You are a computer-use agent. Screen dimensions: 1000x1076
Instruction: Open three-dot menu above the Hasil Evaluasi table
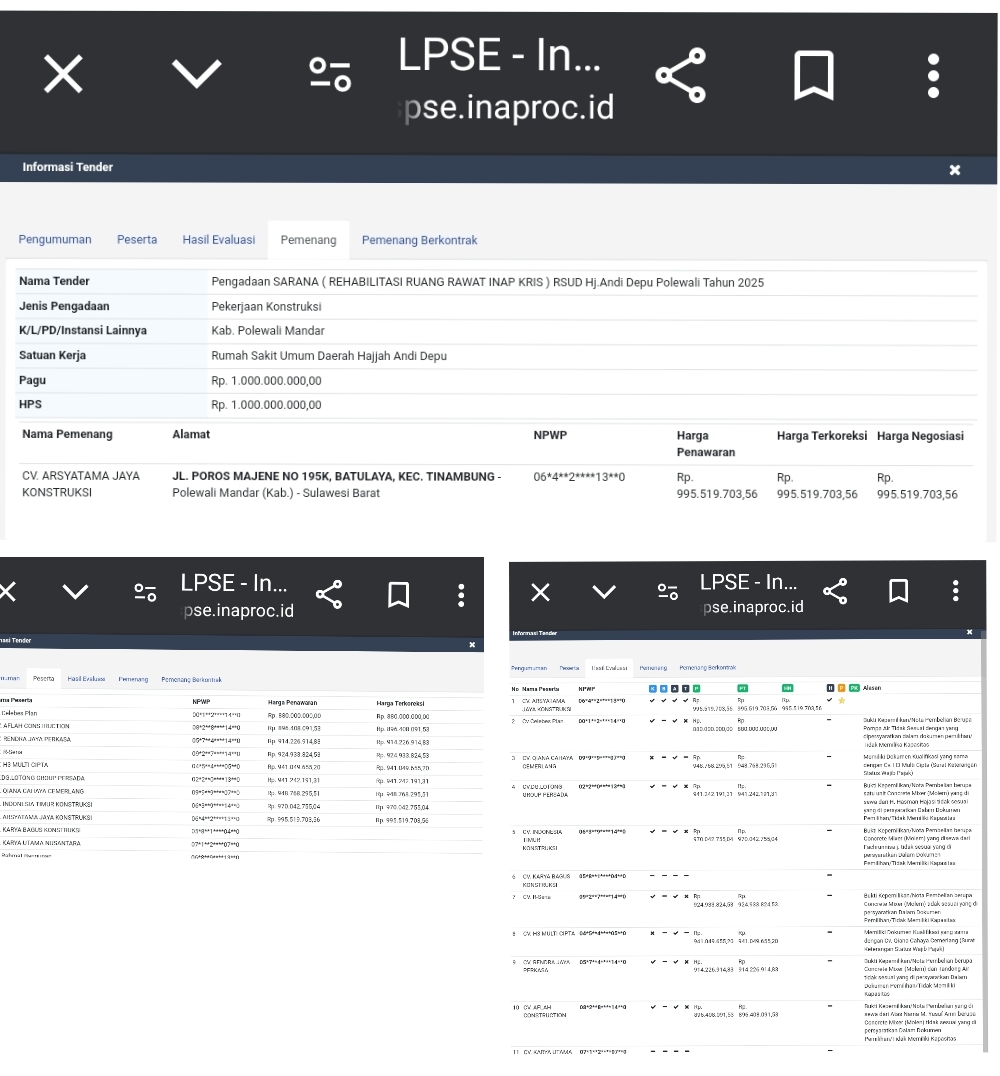click(x=956, y=591)
